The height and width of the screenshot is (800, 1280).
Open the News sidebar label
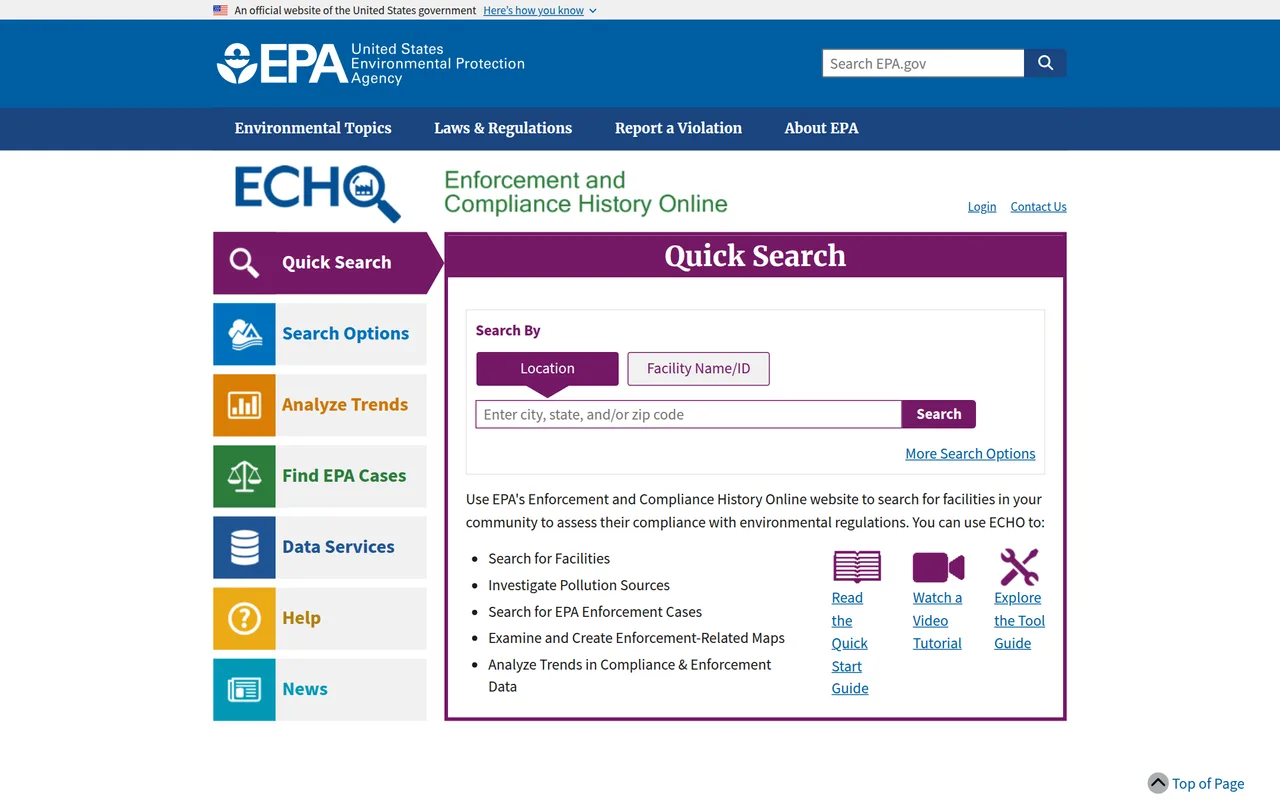[x=305, y=689]
